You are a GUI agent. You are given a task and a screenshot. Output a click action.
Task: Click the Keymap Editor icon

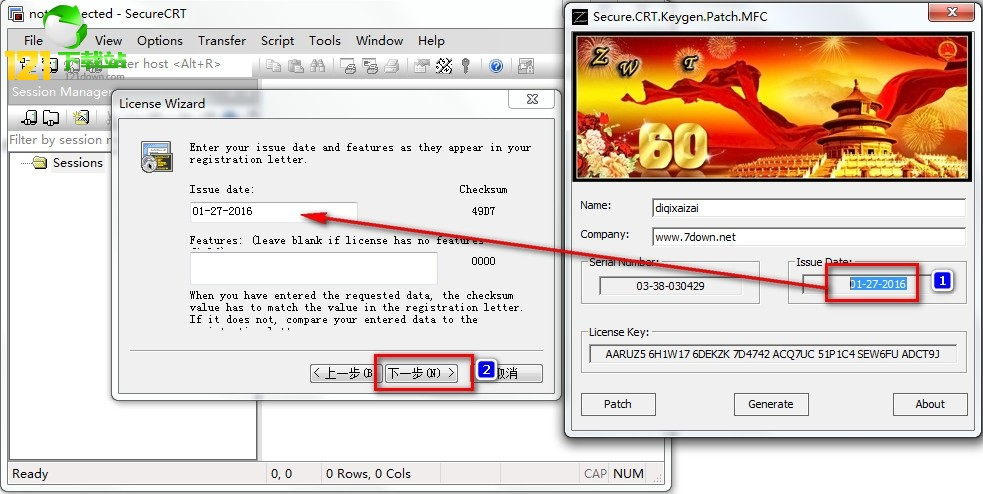(x=444, y=65)
